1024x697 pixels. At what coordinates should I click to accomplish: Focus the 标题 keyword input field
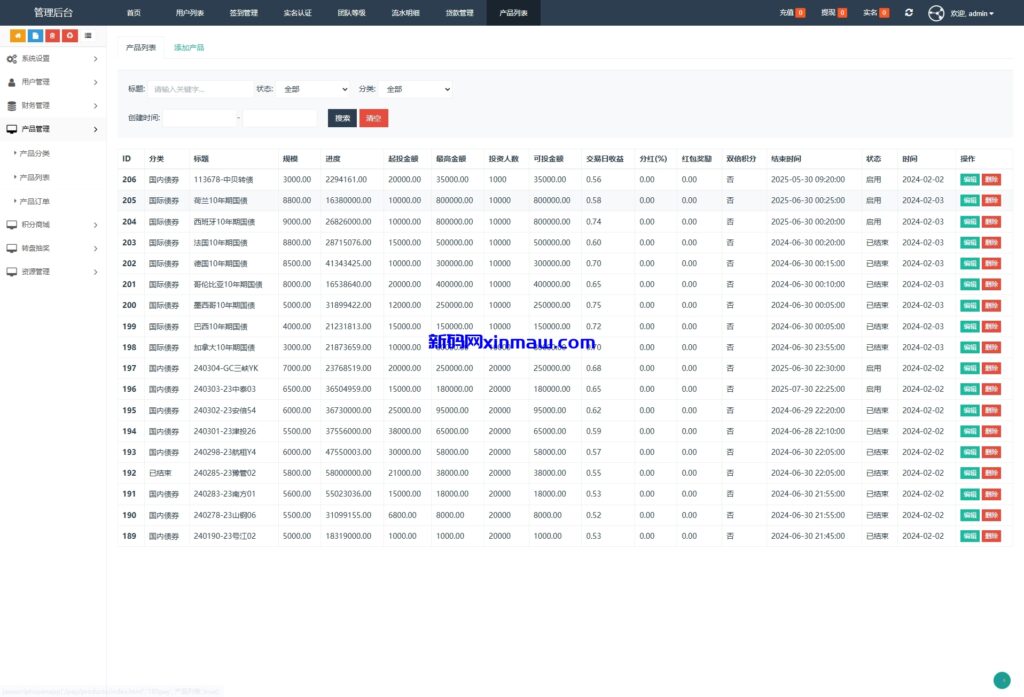(x=200, y=89)
